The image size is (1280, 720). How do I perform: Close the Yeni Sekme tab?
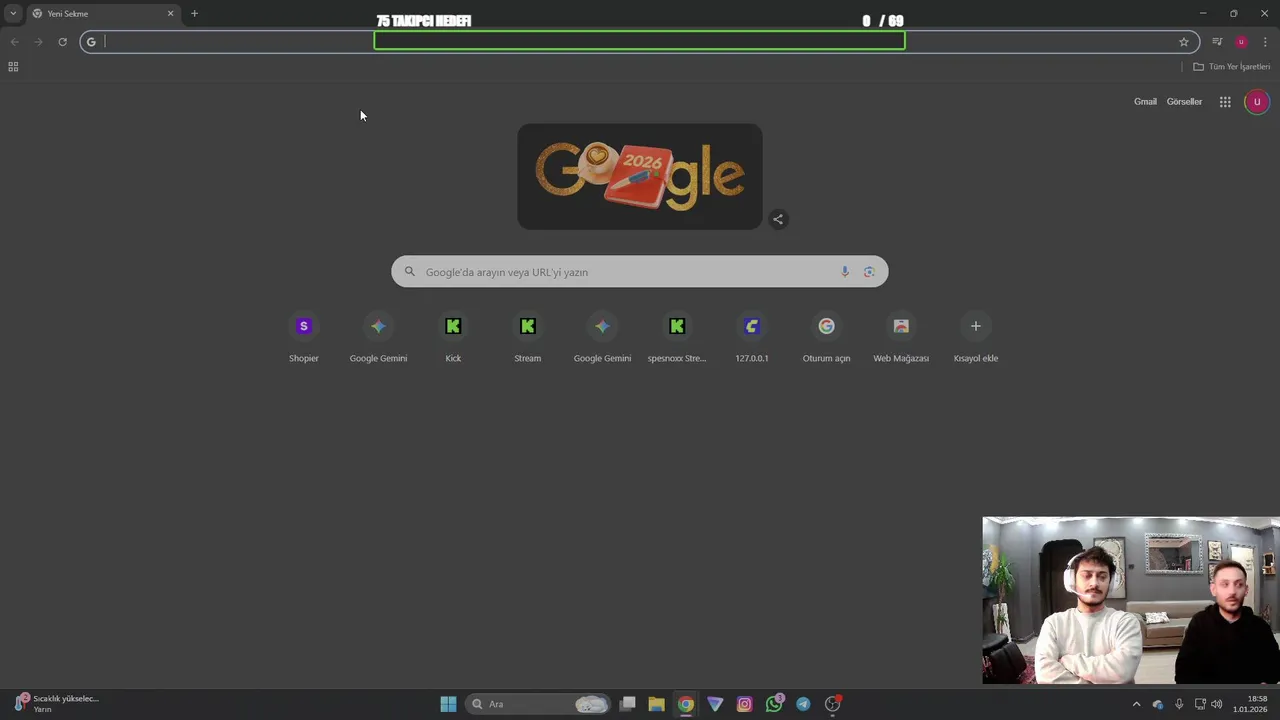[170, 14]
